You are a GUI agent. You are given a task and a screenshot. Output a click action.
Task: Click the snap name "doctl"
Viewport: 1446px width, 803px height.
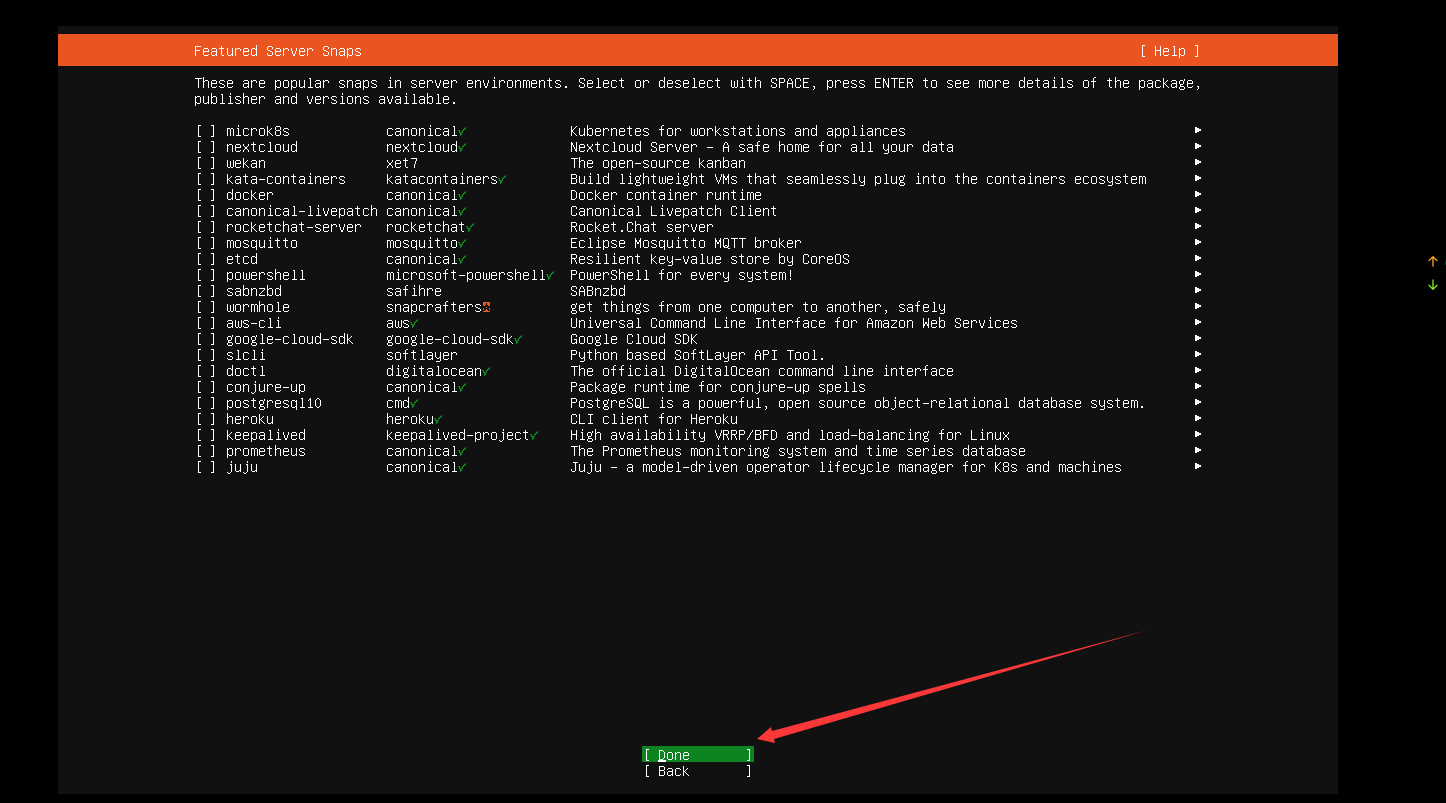point(246,371)
